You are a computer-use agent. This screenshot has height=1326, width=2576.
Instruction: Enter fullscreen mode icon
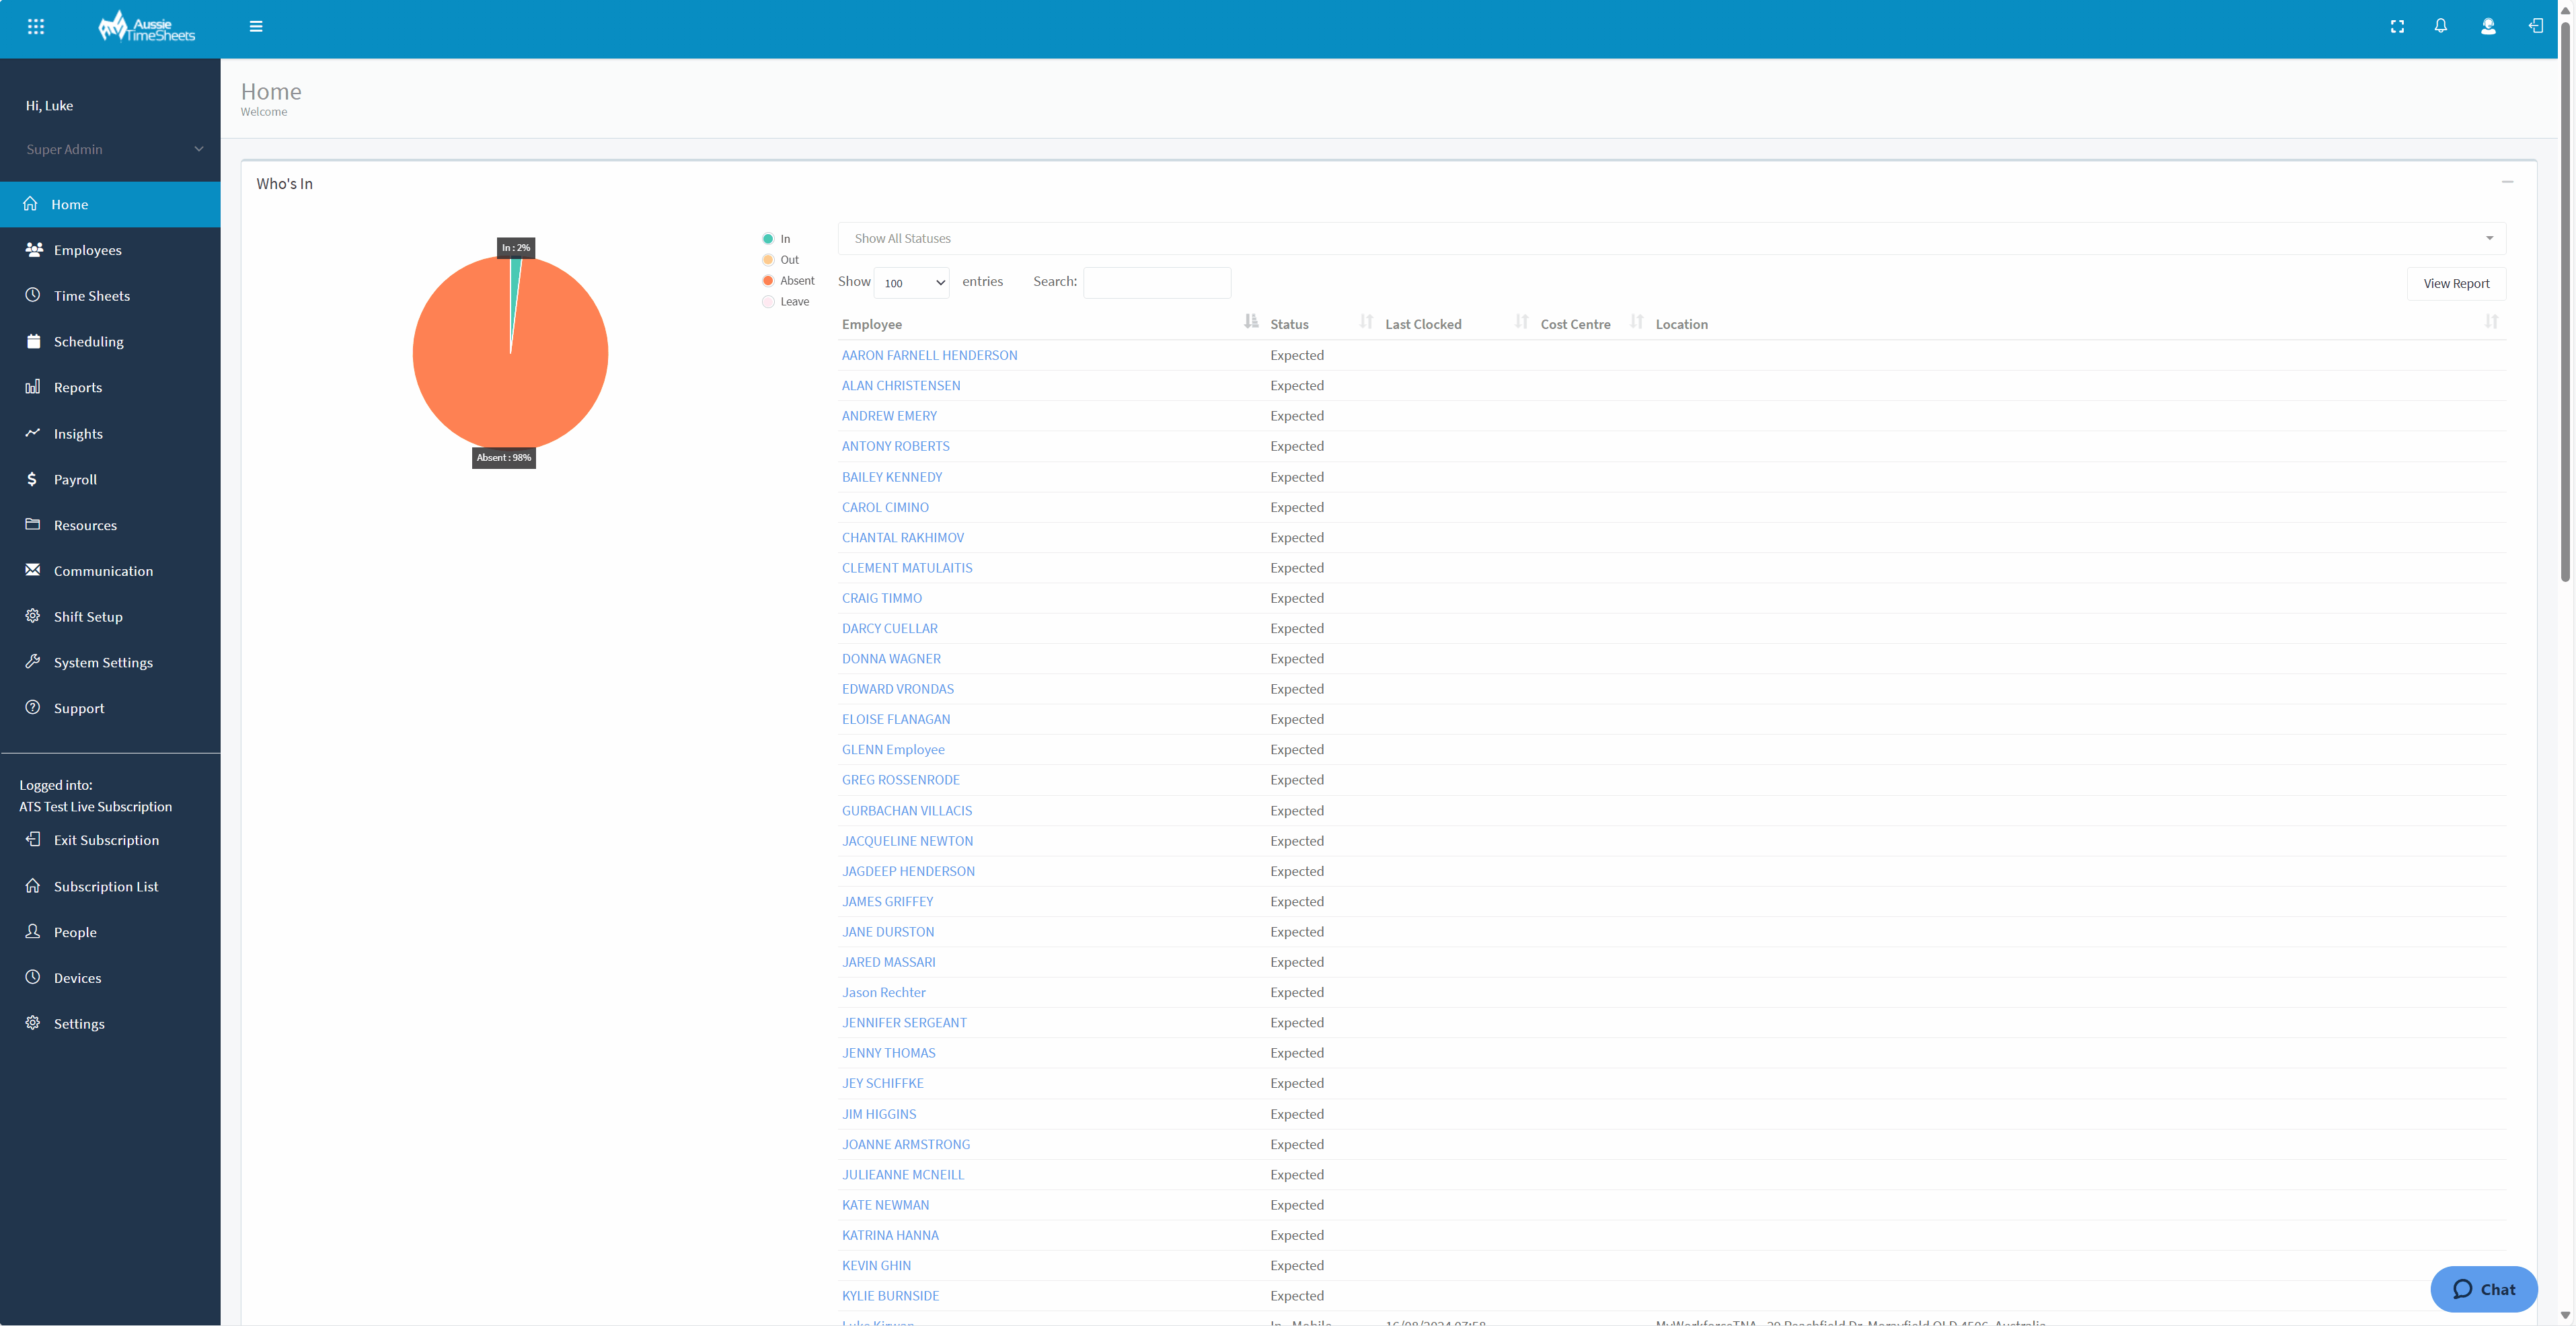(2397, 27)
